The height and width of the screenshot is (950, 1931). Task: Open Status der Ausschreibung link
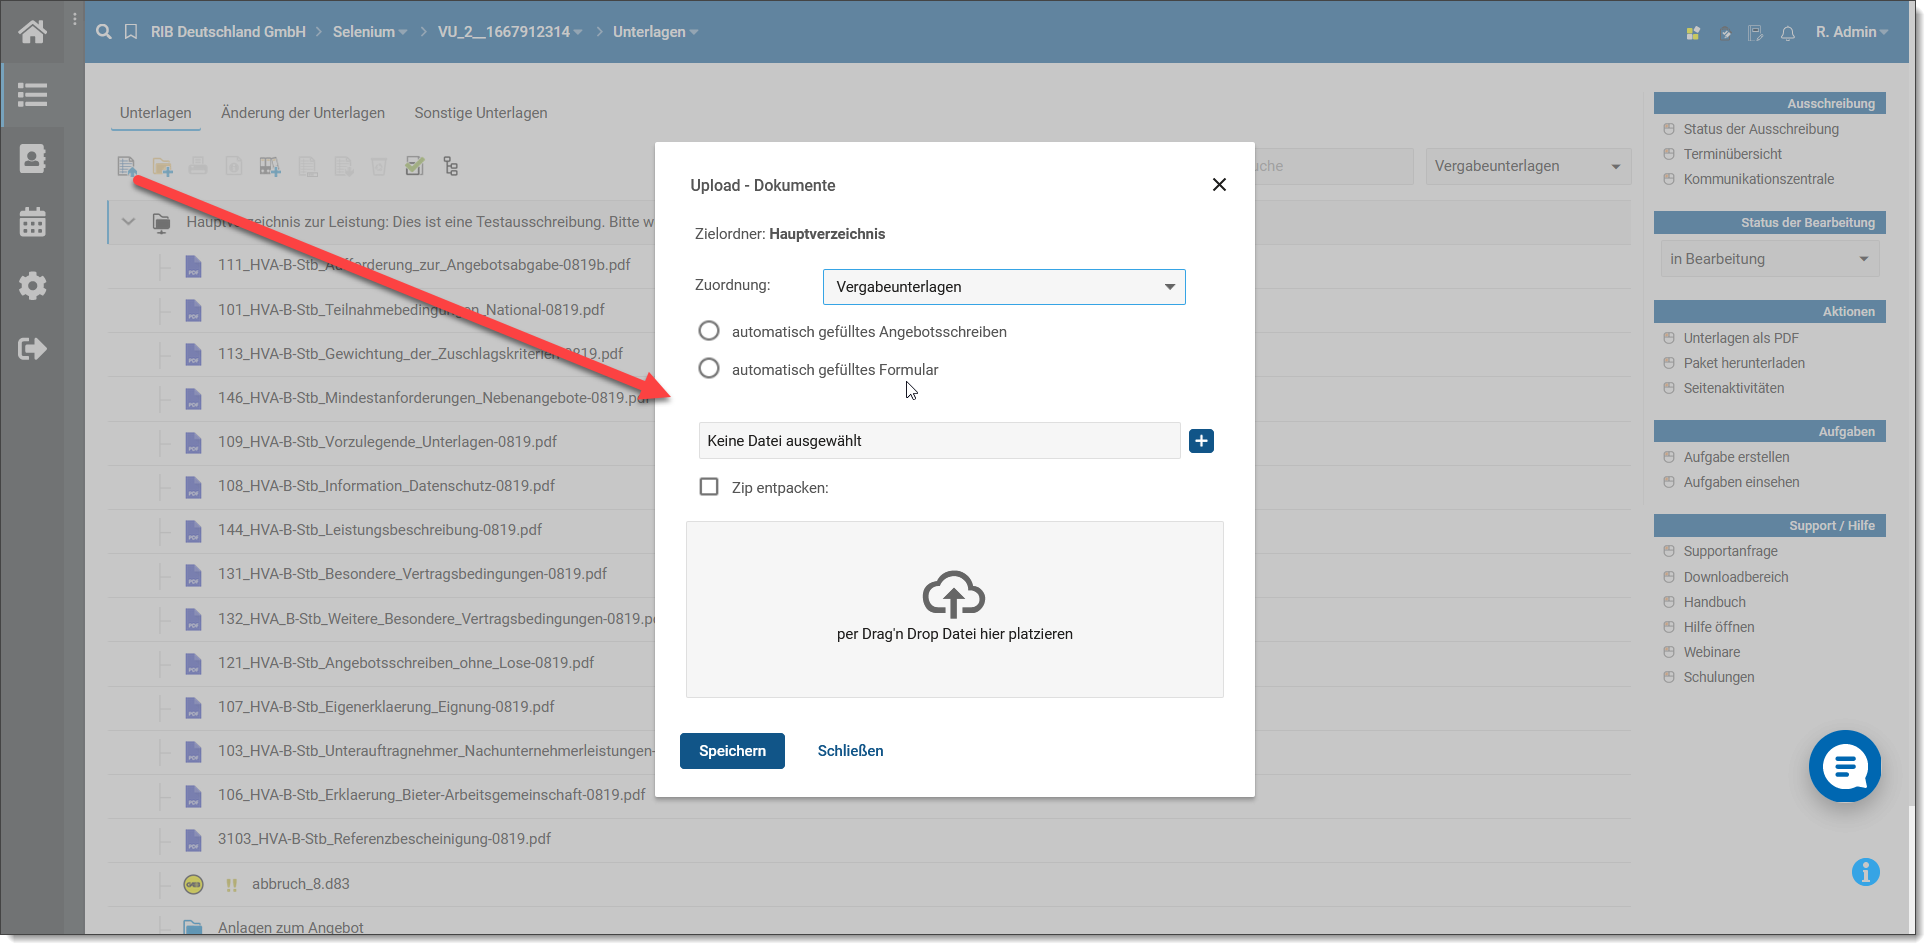pyautogui.click(x=1761, y=129)
